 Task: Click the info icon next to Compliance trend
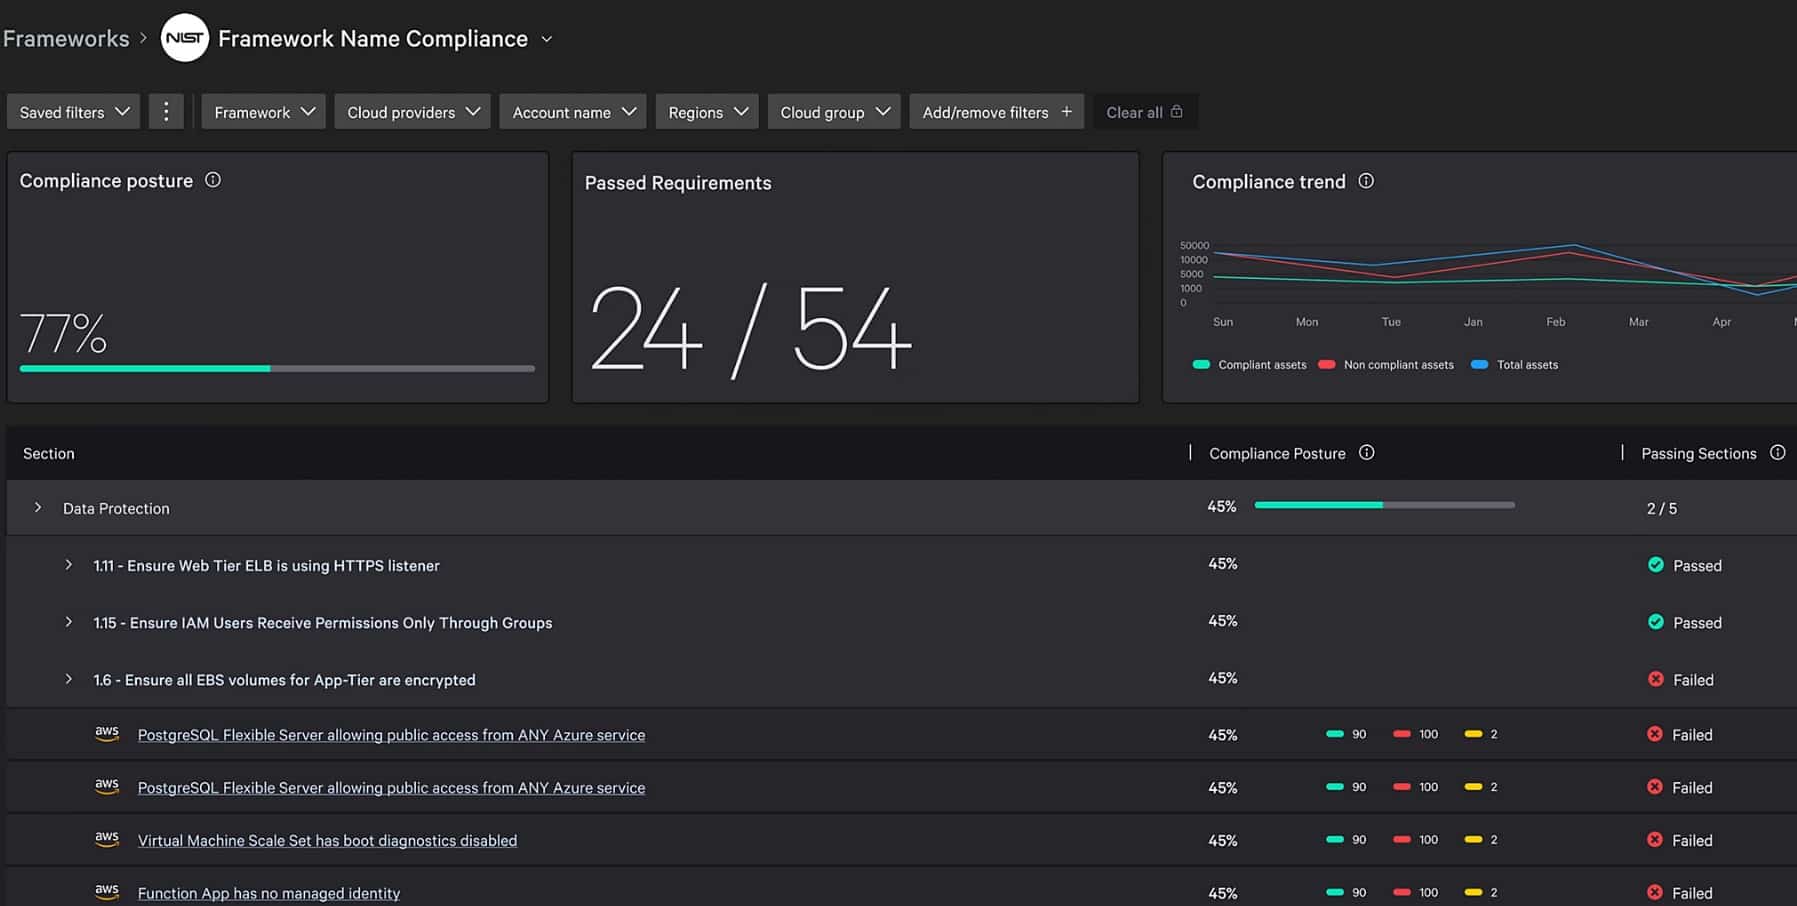(x=1366, y=181)
